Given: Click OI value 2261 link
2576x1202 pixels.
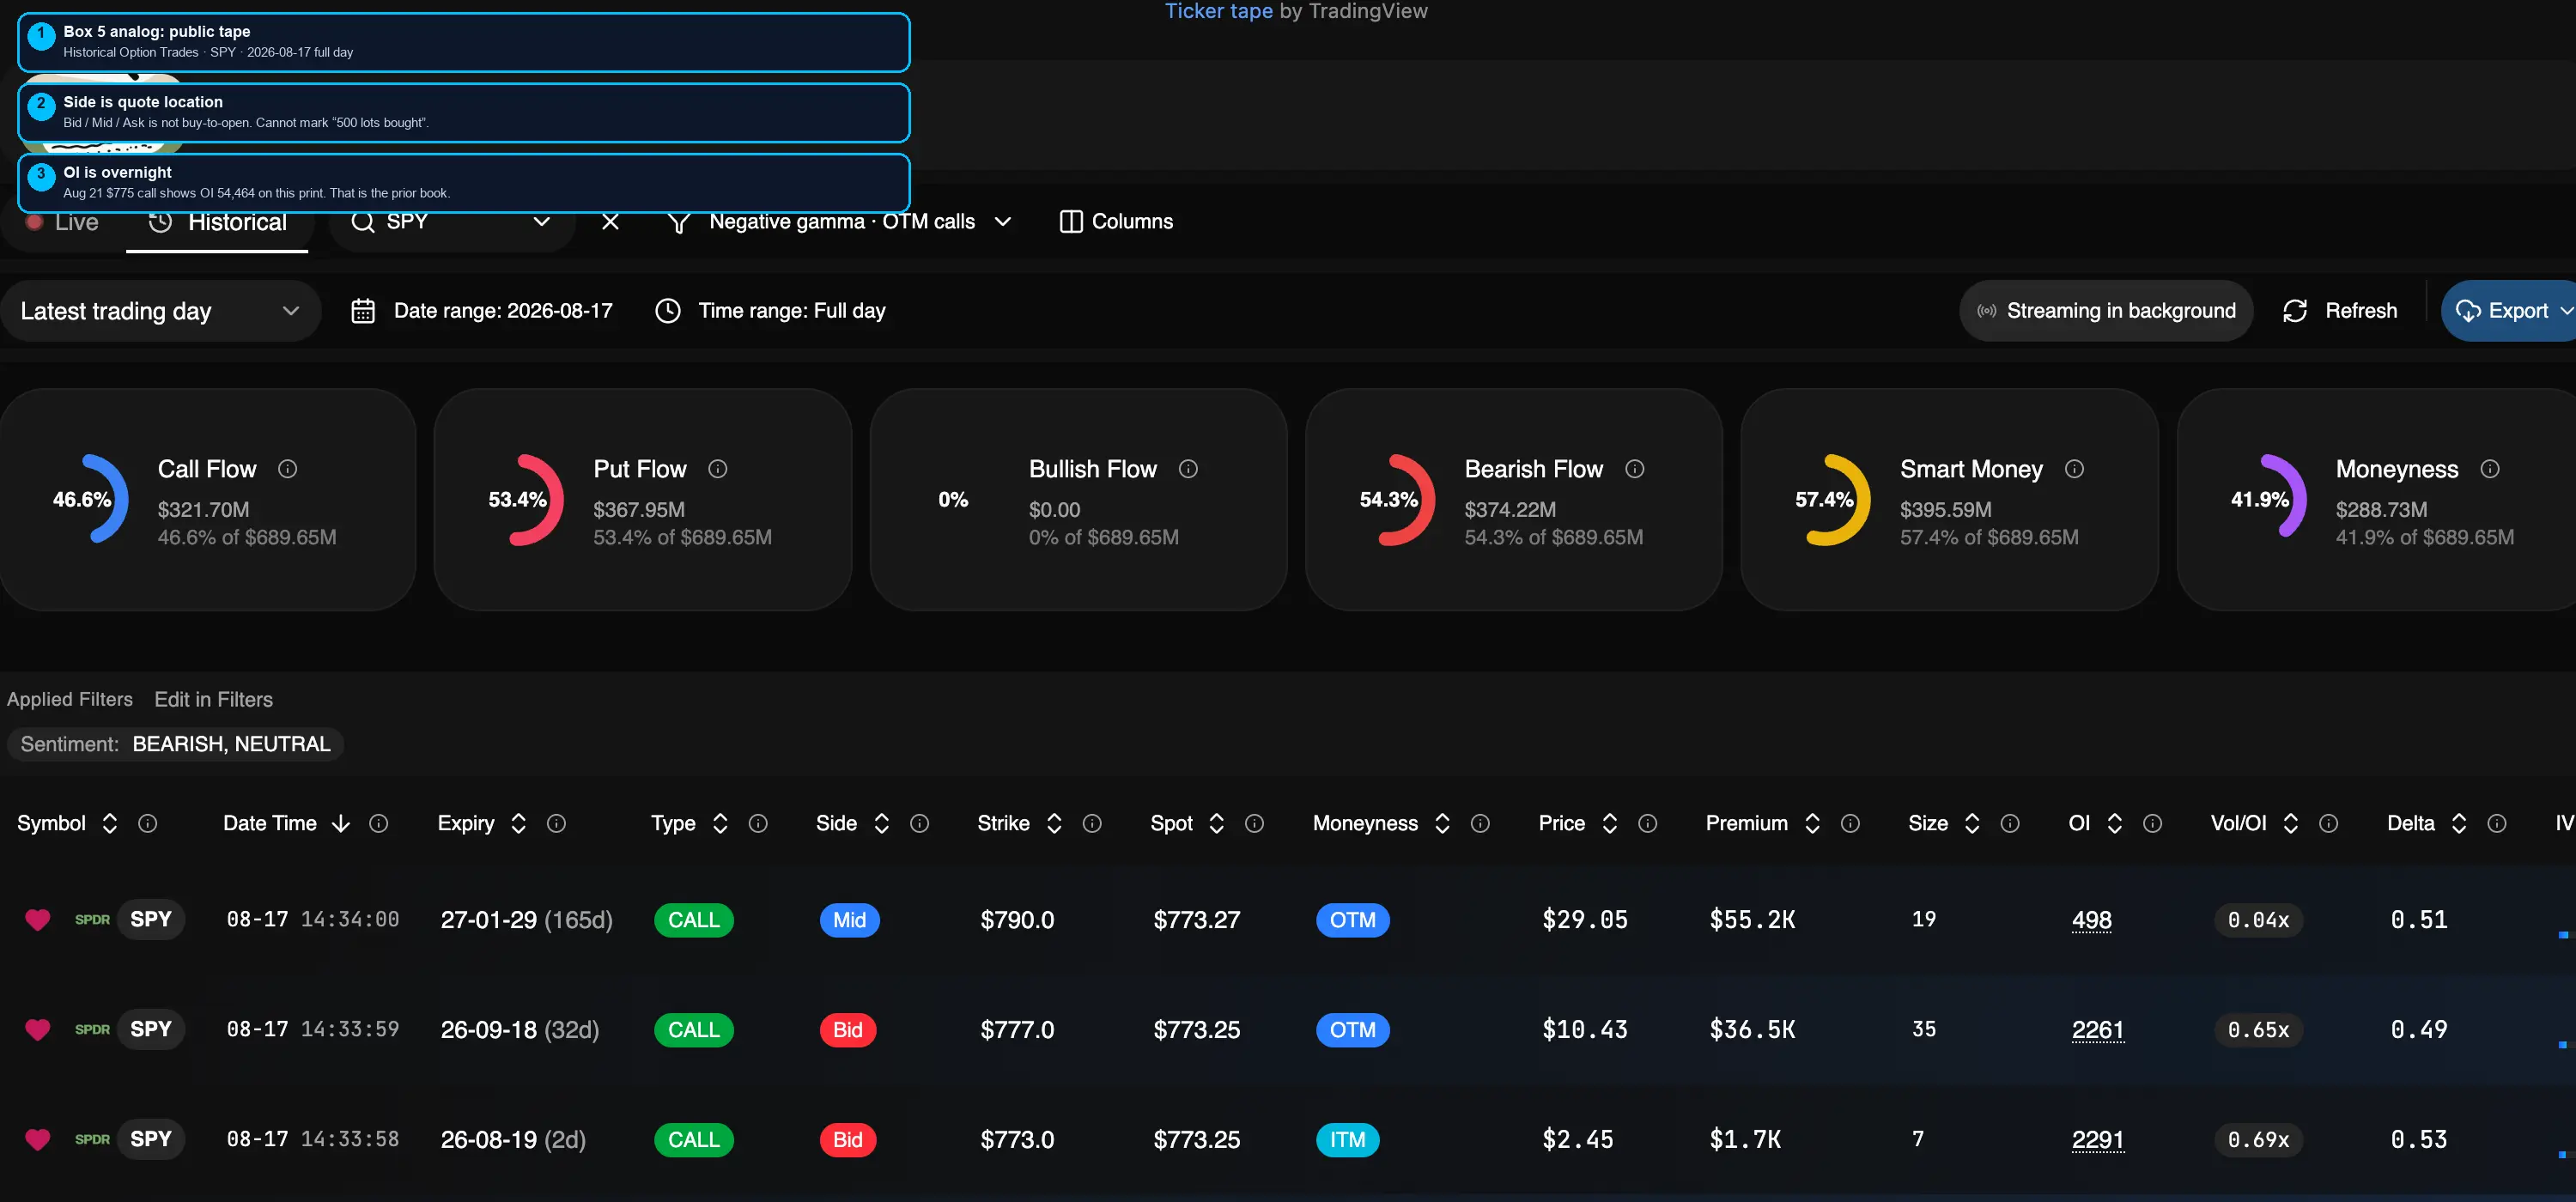Looking at the screenshot, I should 2097,1029.
